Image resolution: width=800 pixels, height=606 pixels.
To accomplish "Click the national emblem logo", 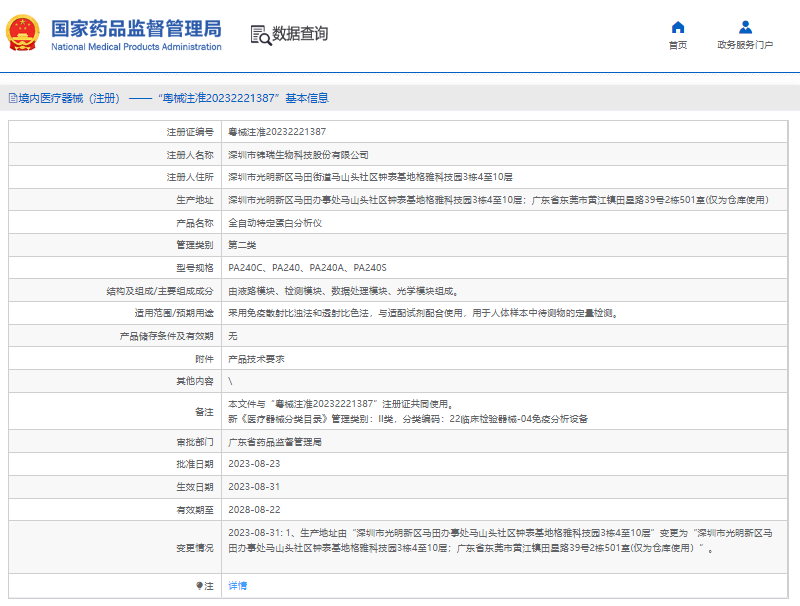I will tap(22, 33).
